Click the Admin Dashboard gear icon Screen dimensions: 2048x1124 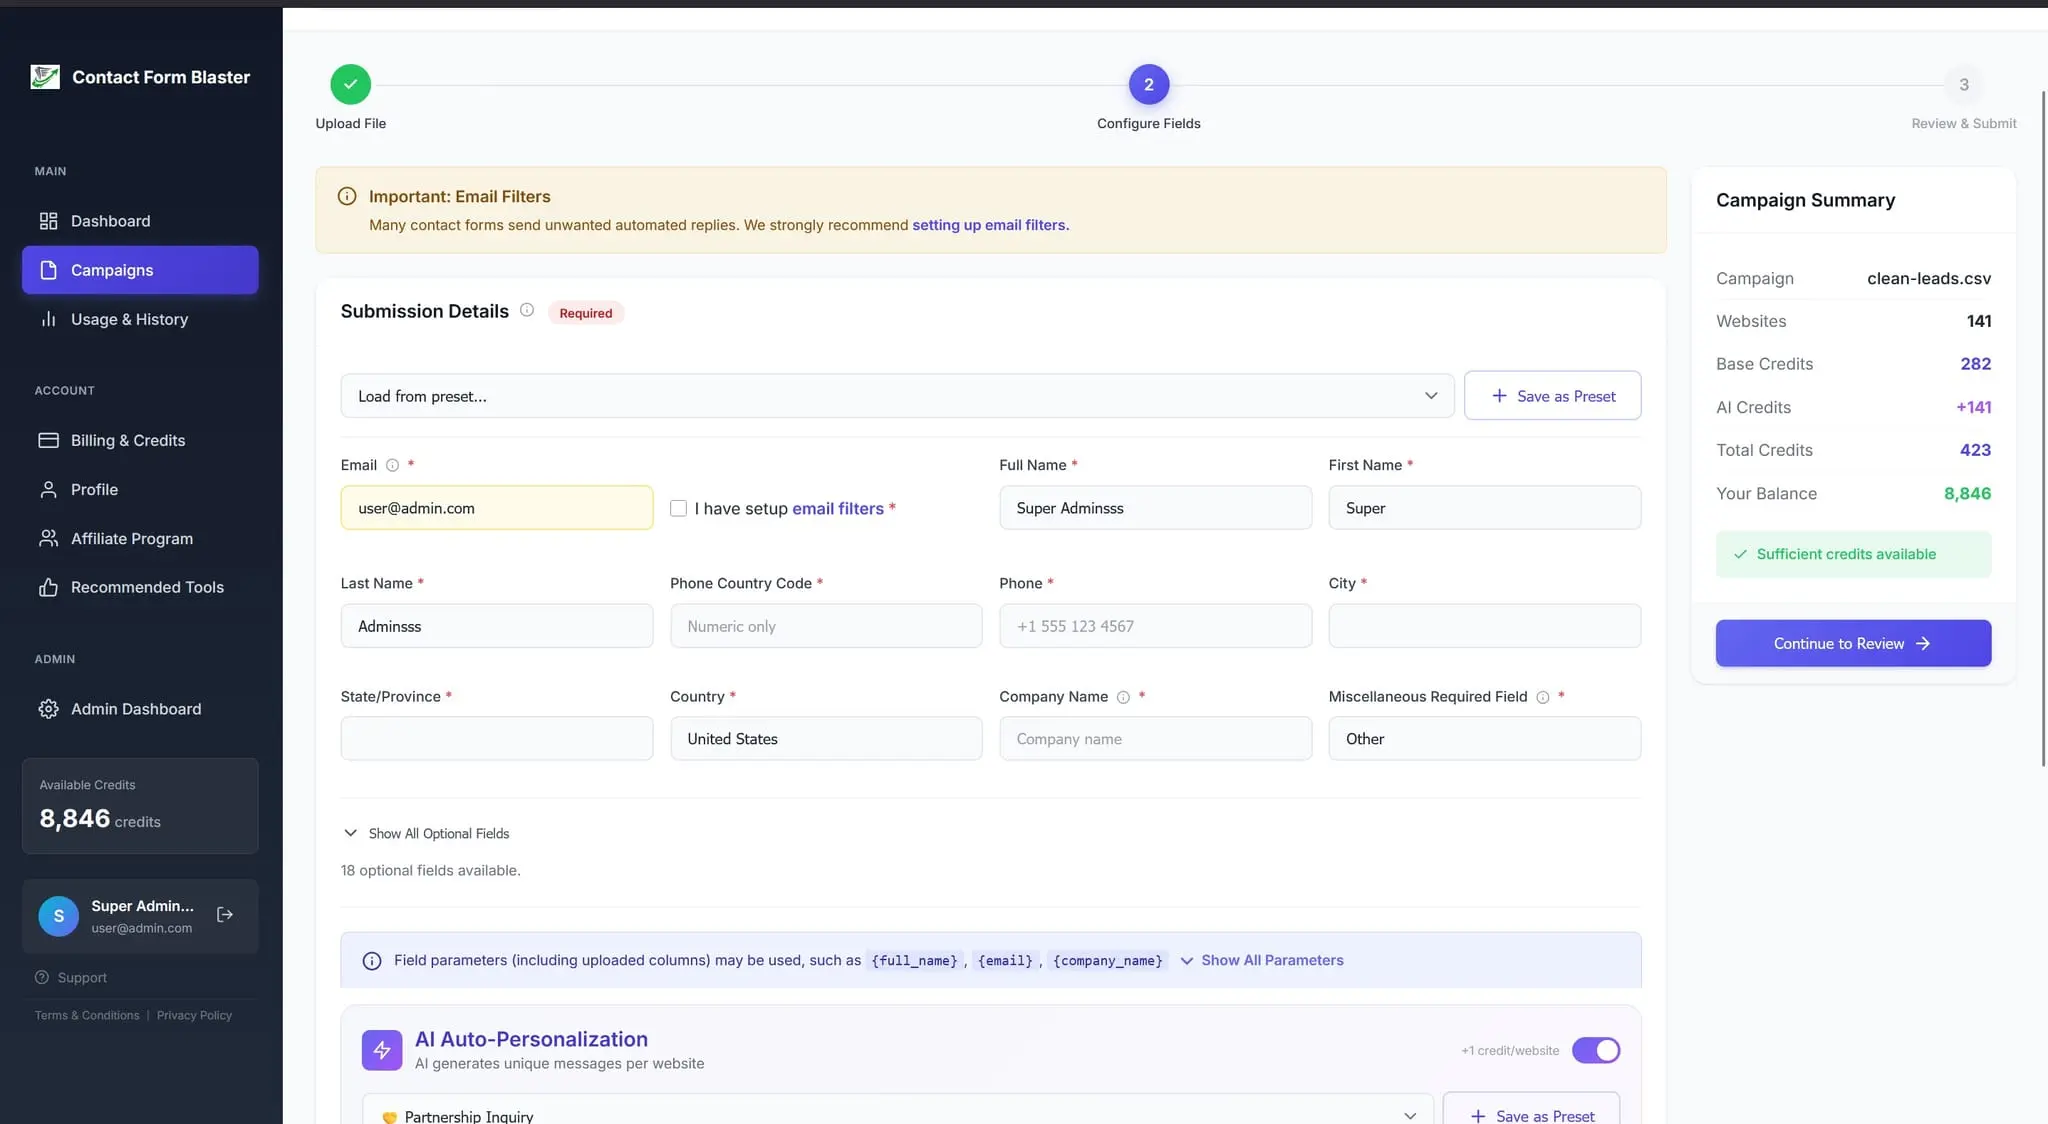coord(48,709)
